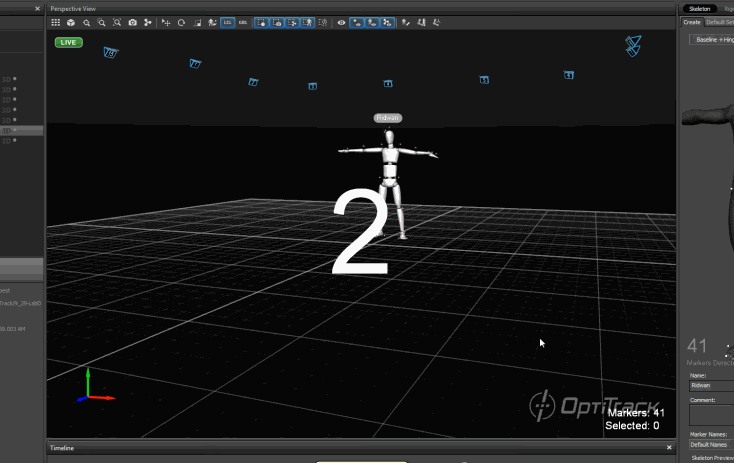This screenshot has width=734, height=463.
Task: Click the camera snapshot icon
Action: pos(132,22)
